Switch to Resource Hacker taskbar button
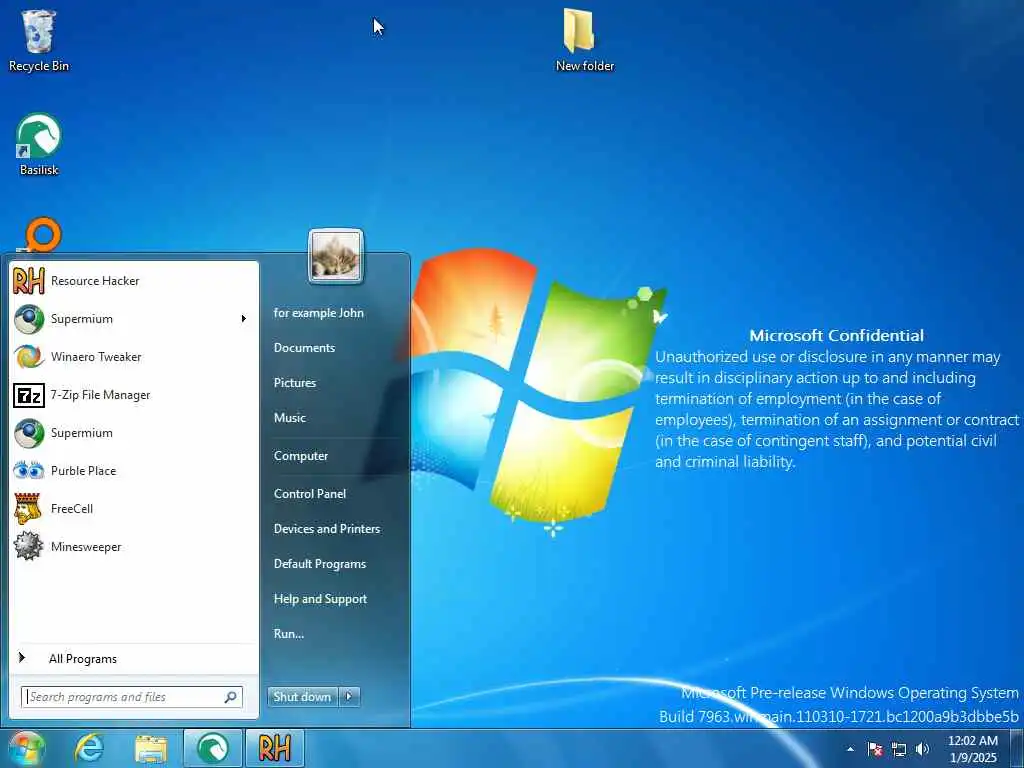This screenshot has height=768, width=1024. [x=275, y=748]
